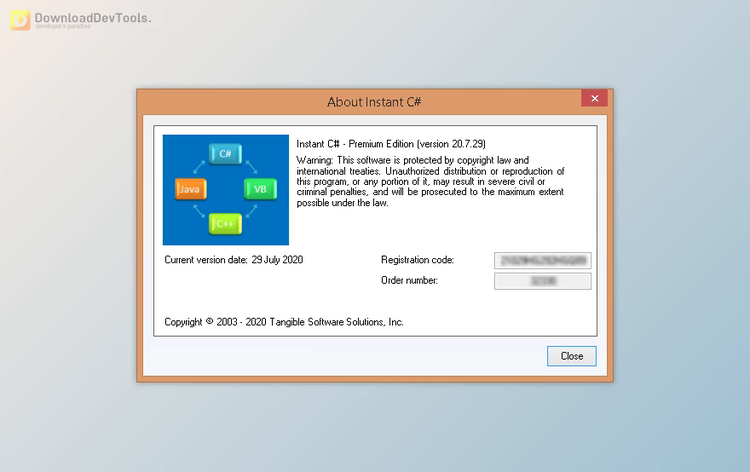Click the Java block in the logo
The image size is (750, 472).
(190, 189)
